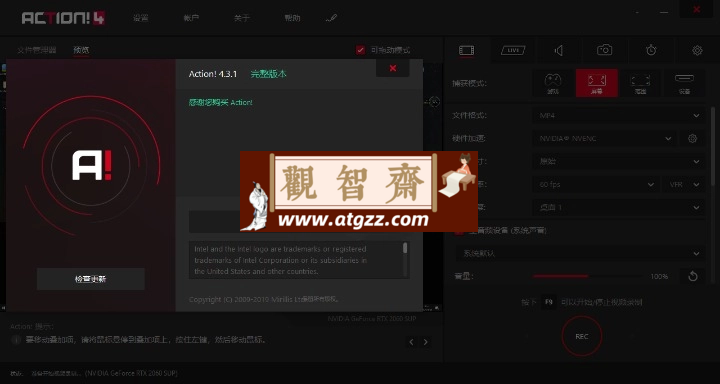
Task: Toggle the system audio device checkbox
Action: (459, 231)
